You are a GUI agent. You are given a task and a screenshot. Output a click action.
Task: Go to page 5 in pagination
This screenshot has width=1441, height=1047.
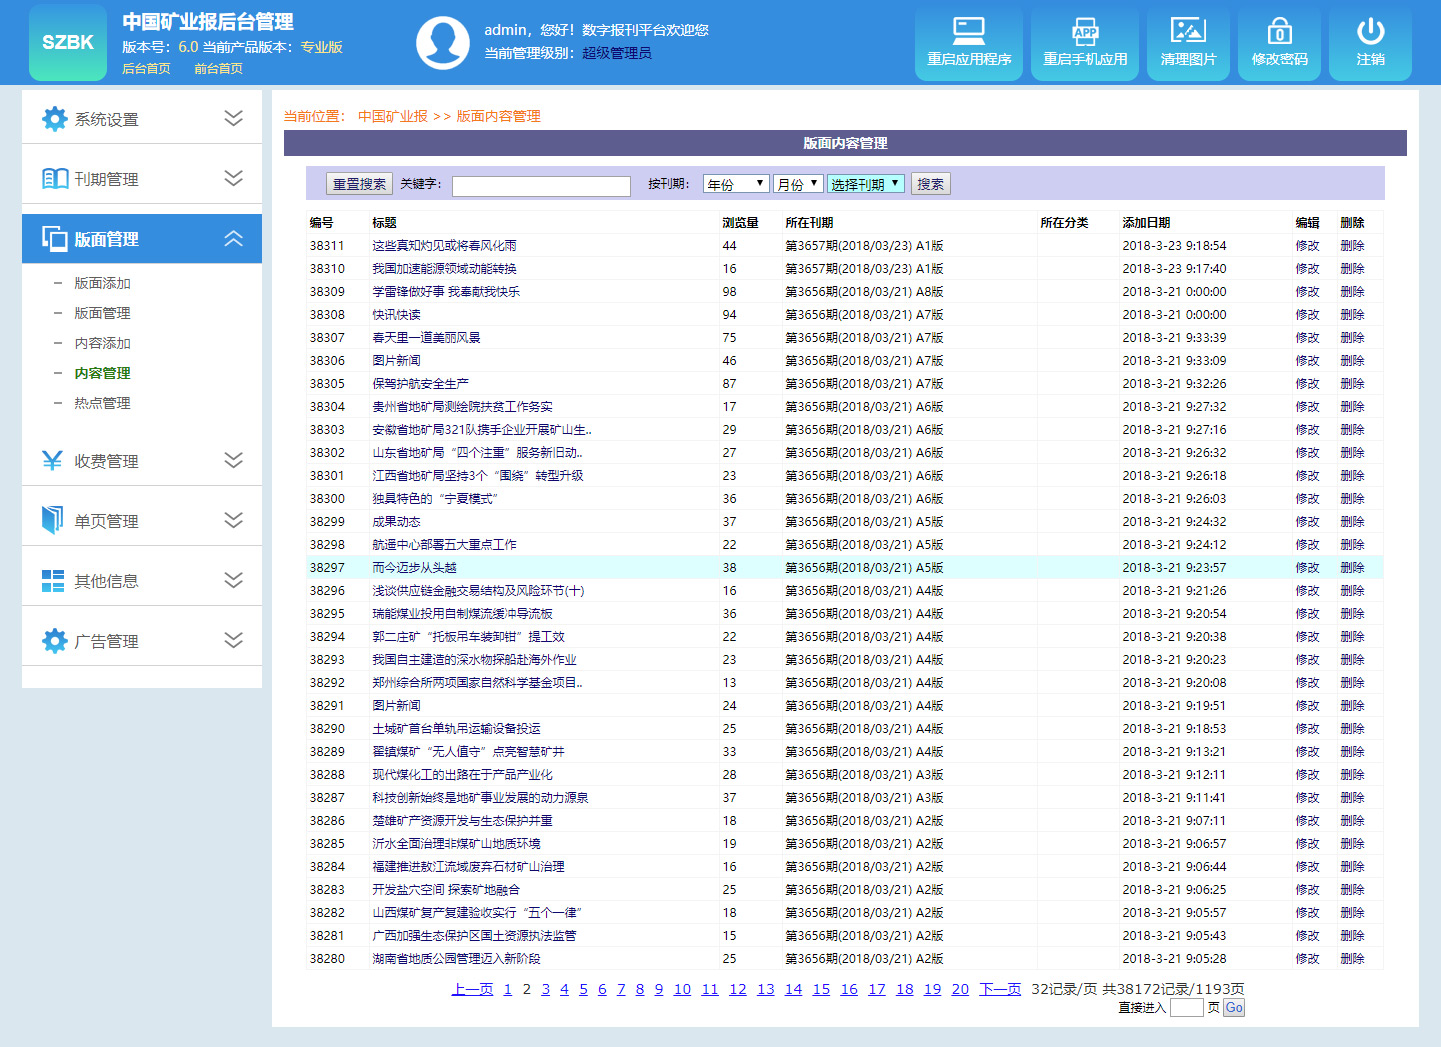click(583, 989)
